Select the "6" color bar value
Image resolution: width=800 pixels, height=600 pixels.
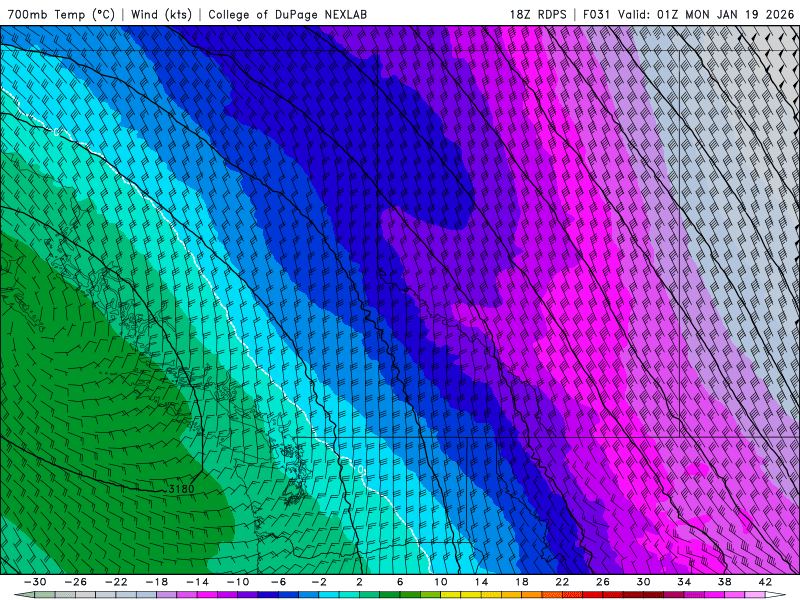(400, 582)
